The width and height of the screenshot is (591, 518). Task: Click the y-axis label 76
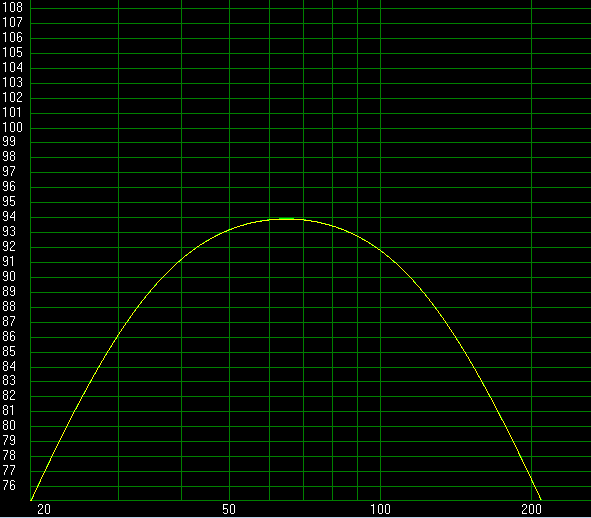(x=9, y=485)
